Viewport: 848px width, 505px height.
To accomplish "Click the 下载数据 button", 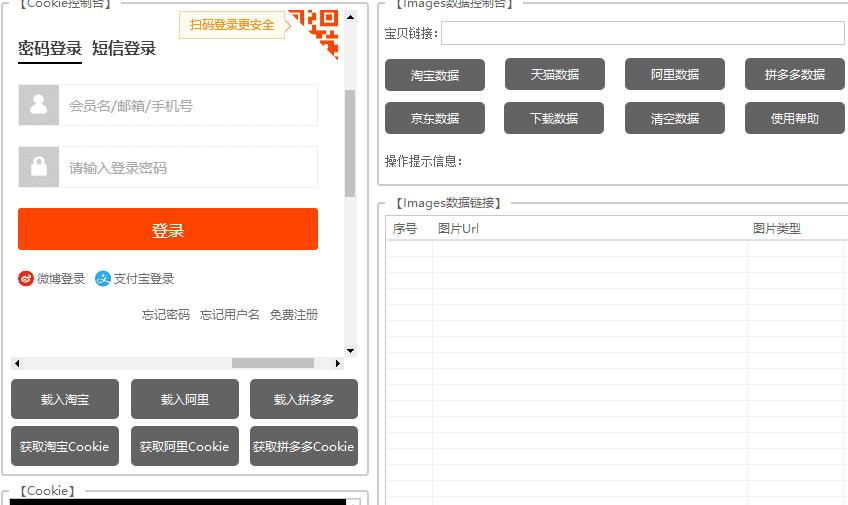I will [x=554, y=118].
